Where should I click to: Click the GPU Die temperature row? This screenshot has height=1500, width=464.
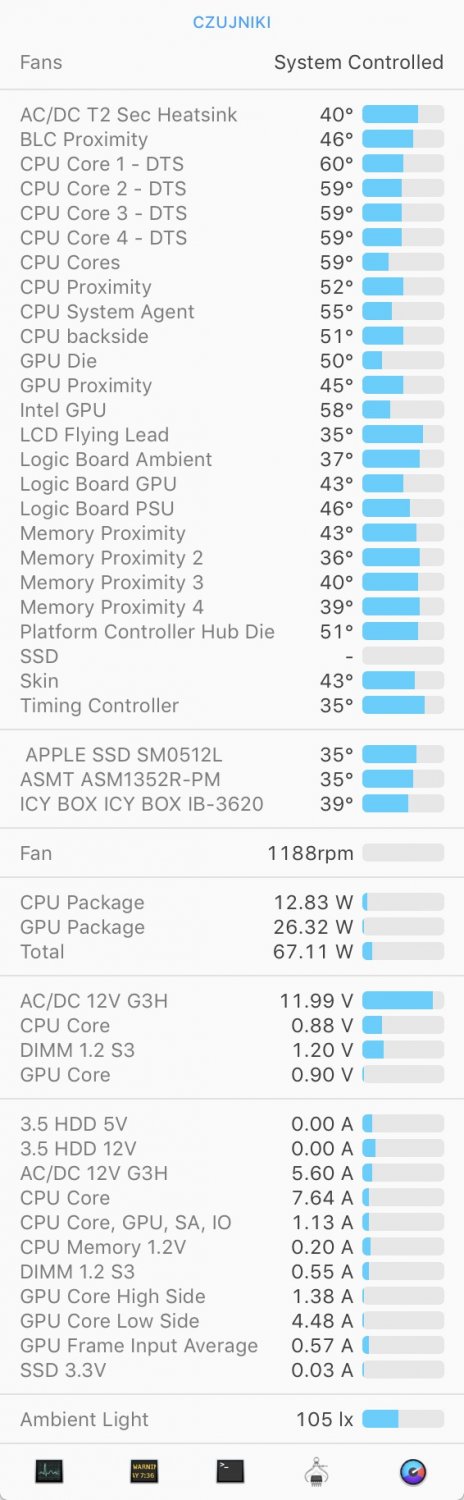232,361
